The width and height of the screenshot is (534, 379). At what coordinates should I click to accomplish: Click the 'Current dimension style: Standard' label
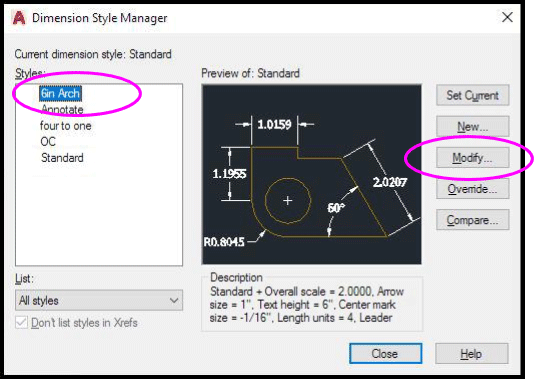point(93,54)
